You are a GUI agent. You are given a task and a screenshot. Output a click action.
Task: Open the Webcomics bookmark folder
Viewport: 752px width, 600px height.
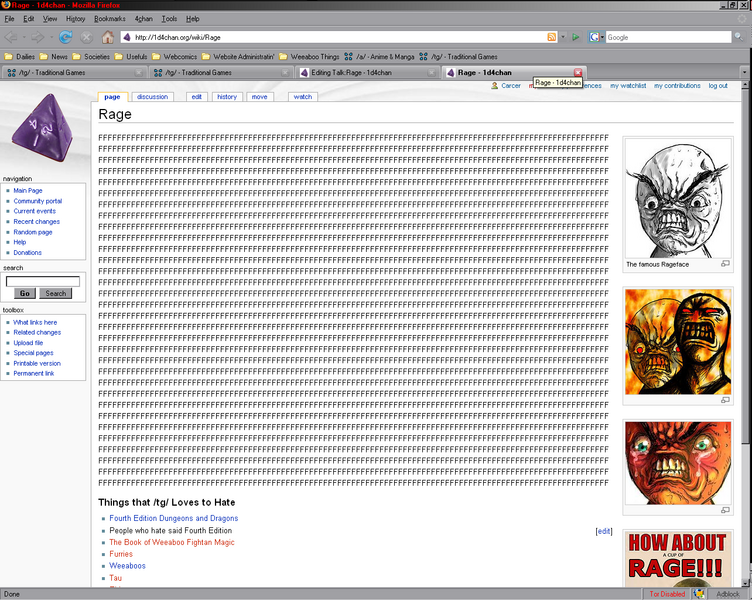pyautogui.click(x=175, y=57)
